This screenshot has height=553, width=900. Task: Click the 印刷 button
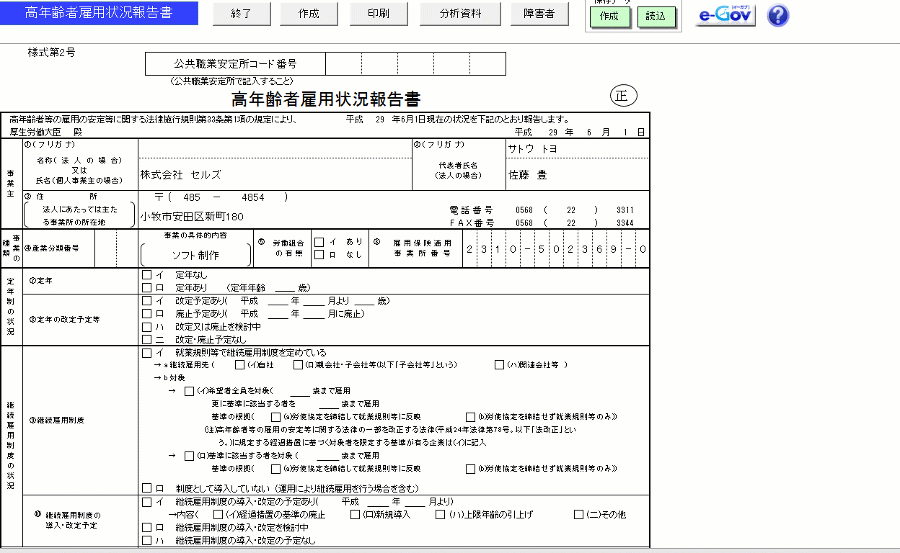(378, 14)
